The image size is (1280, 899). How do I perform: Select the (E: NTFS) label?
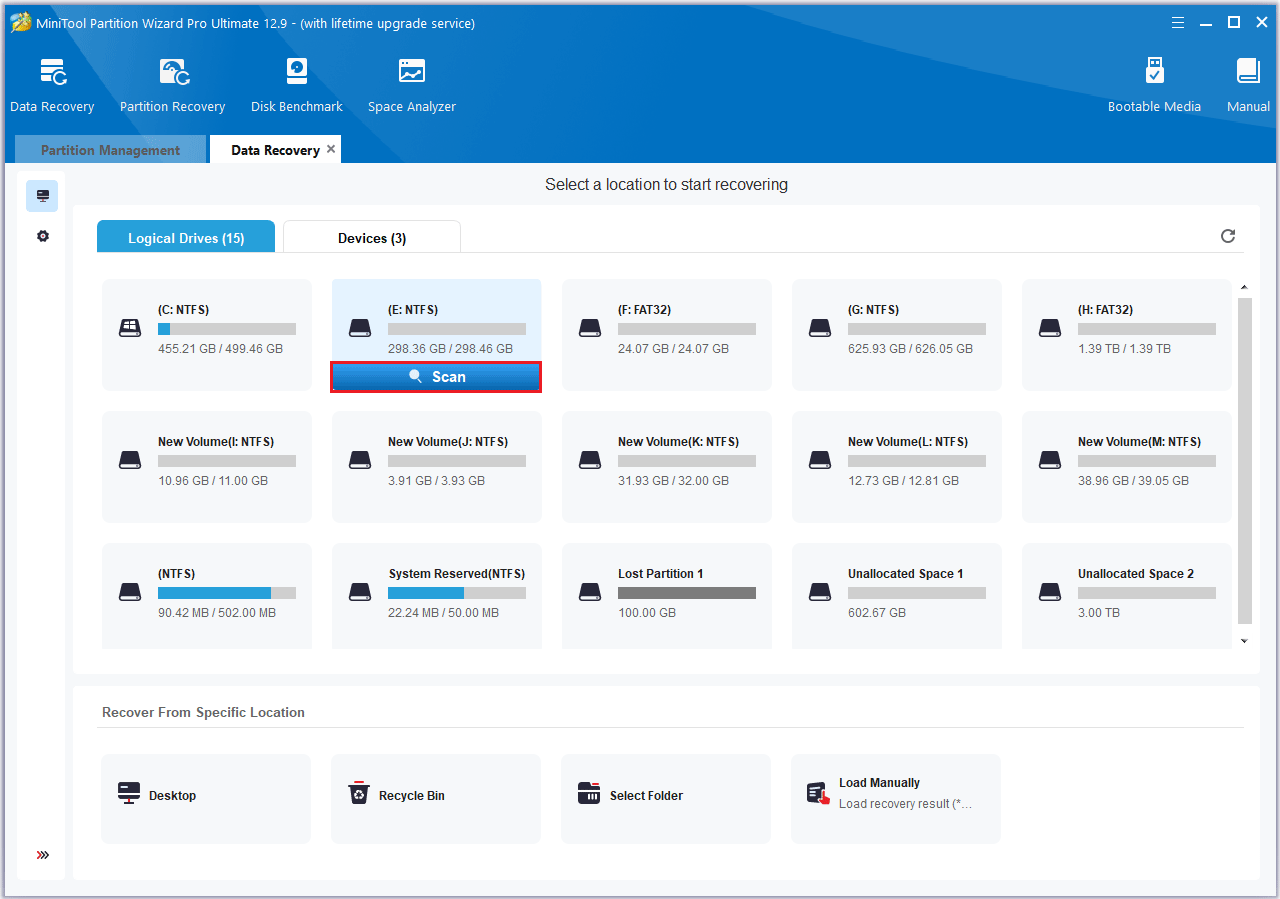coord(413,310)
